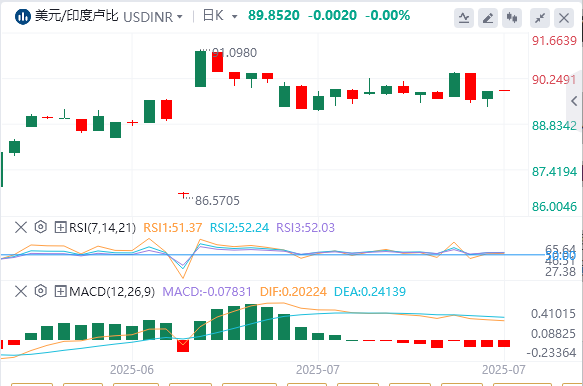Screen dimensions: 583x386
Task: Expand the RSI panel plus box
Action: [x=60, y=227]
